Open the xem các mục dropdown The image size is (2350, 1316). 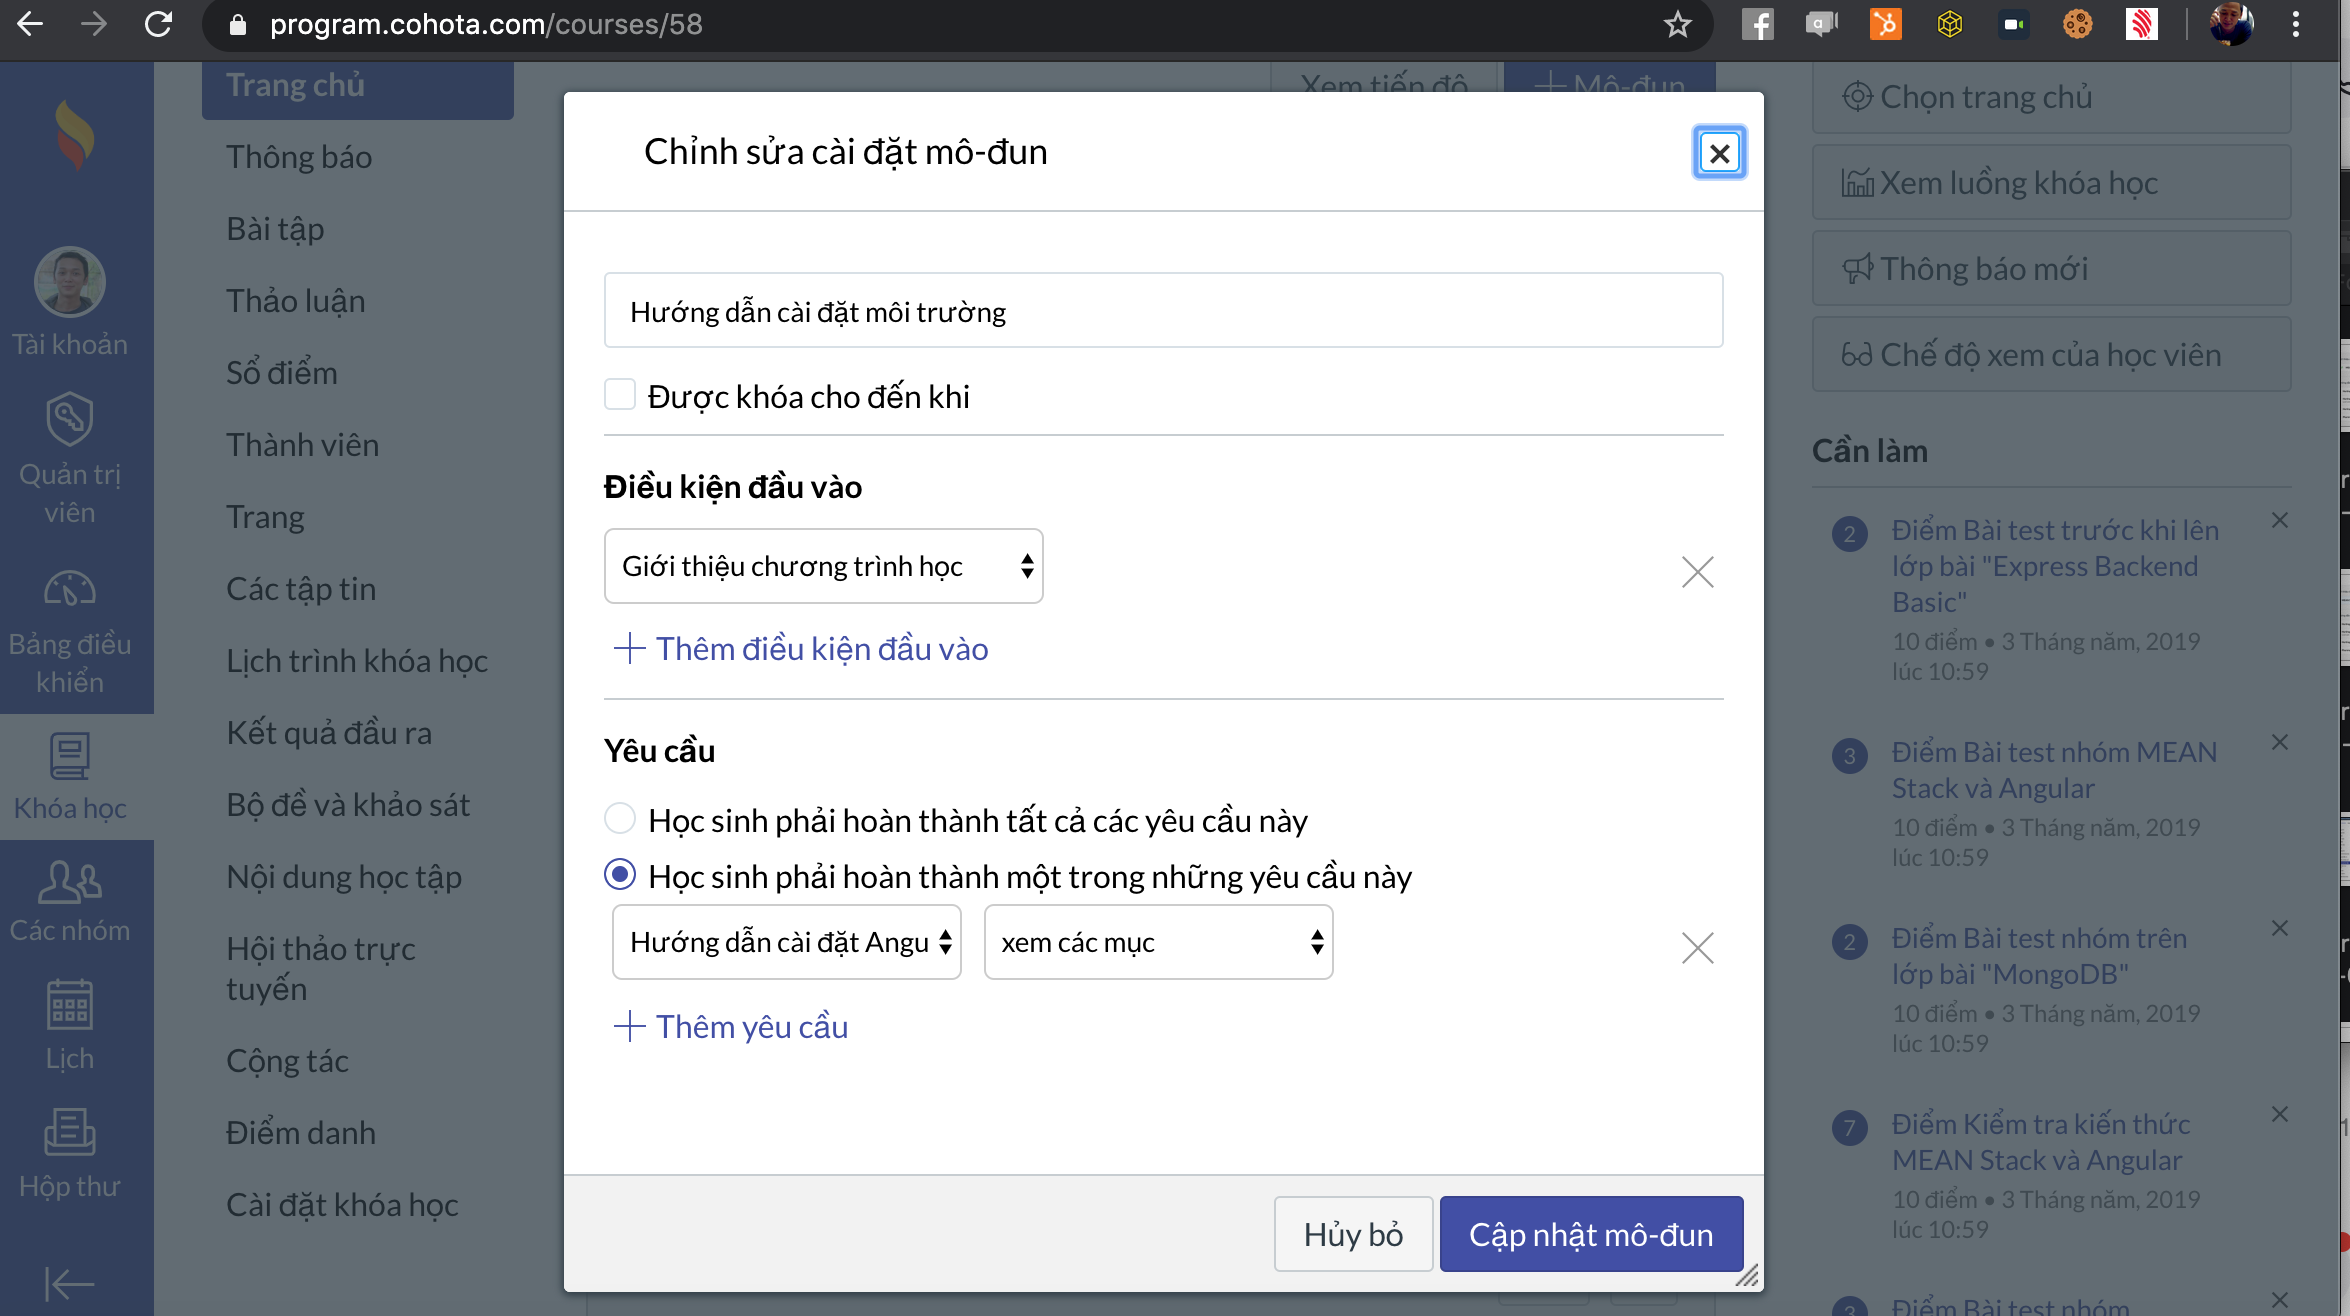pos(1158,942)
